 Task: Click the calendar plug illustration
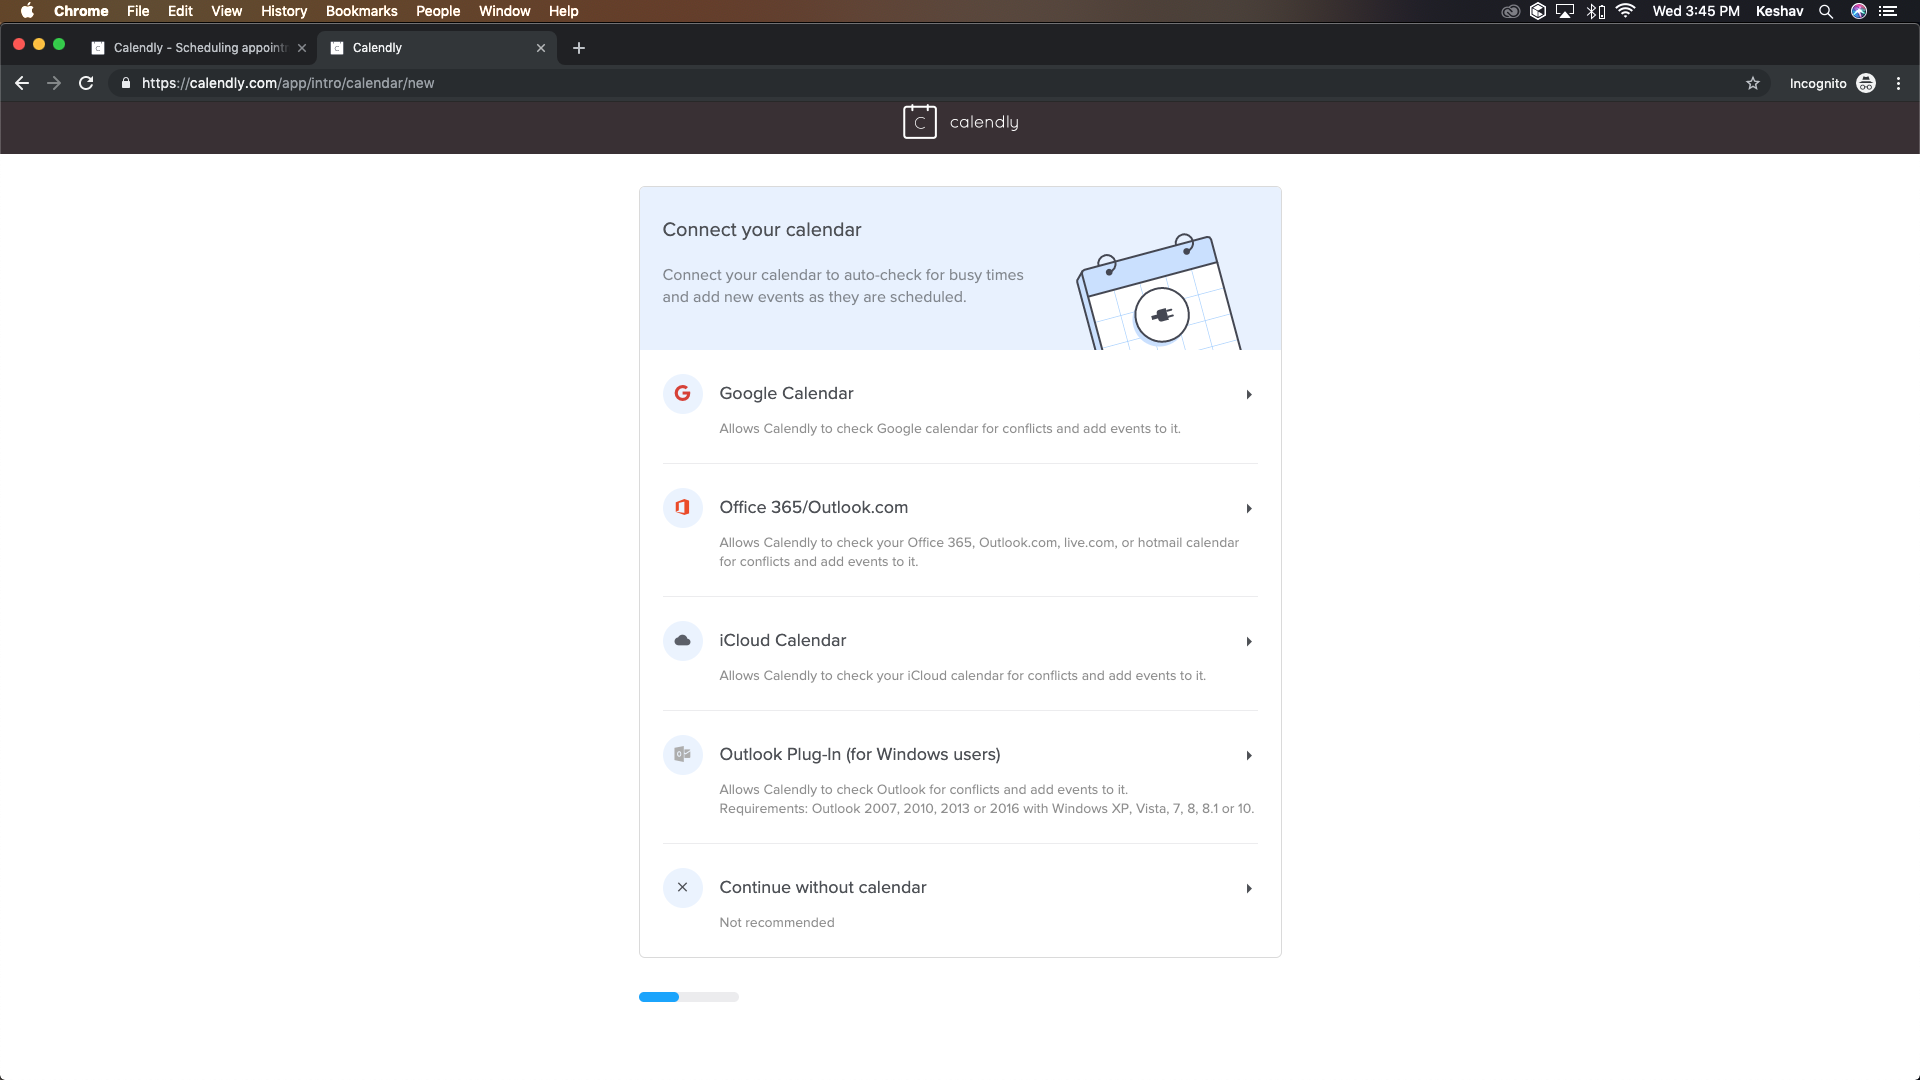tap(1158, 292)
